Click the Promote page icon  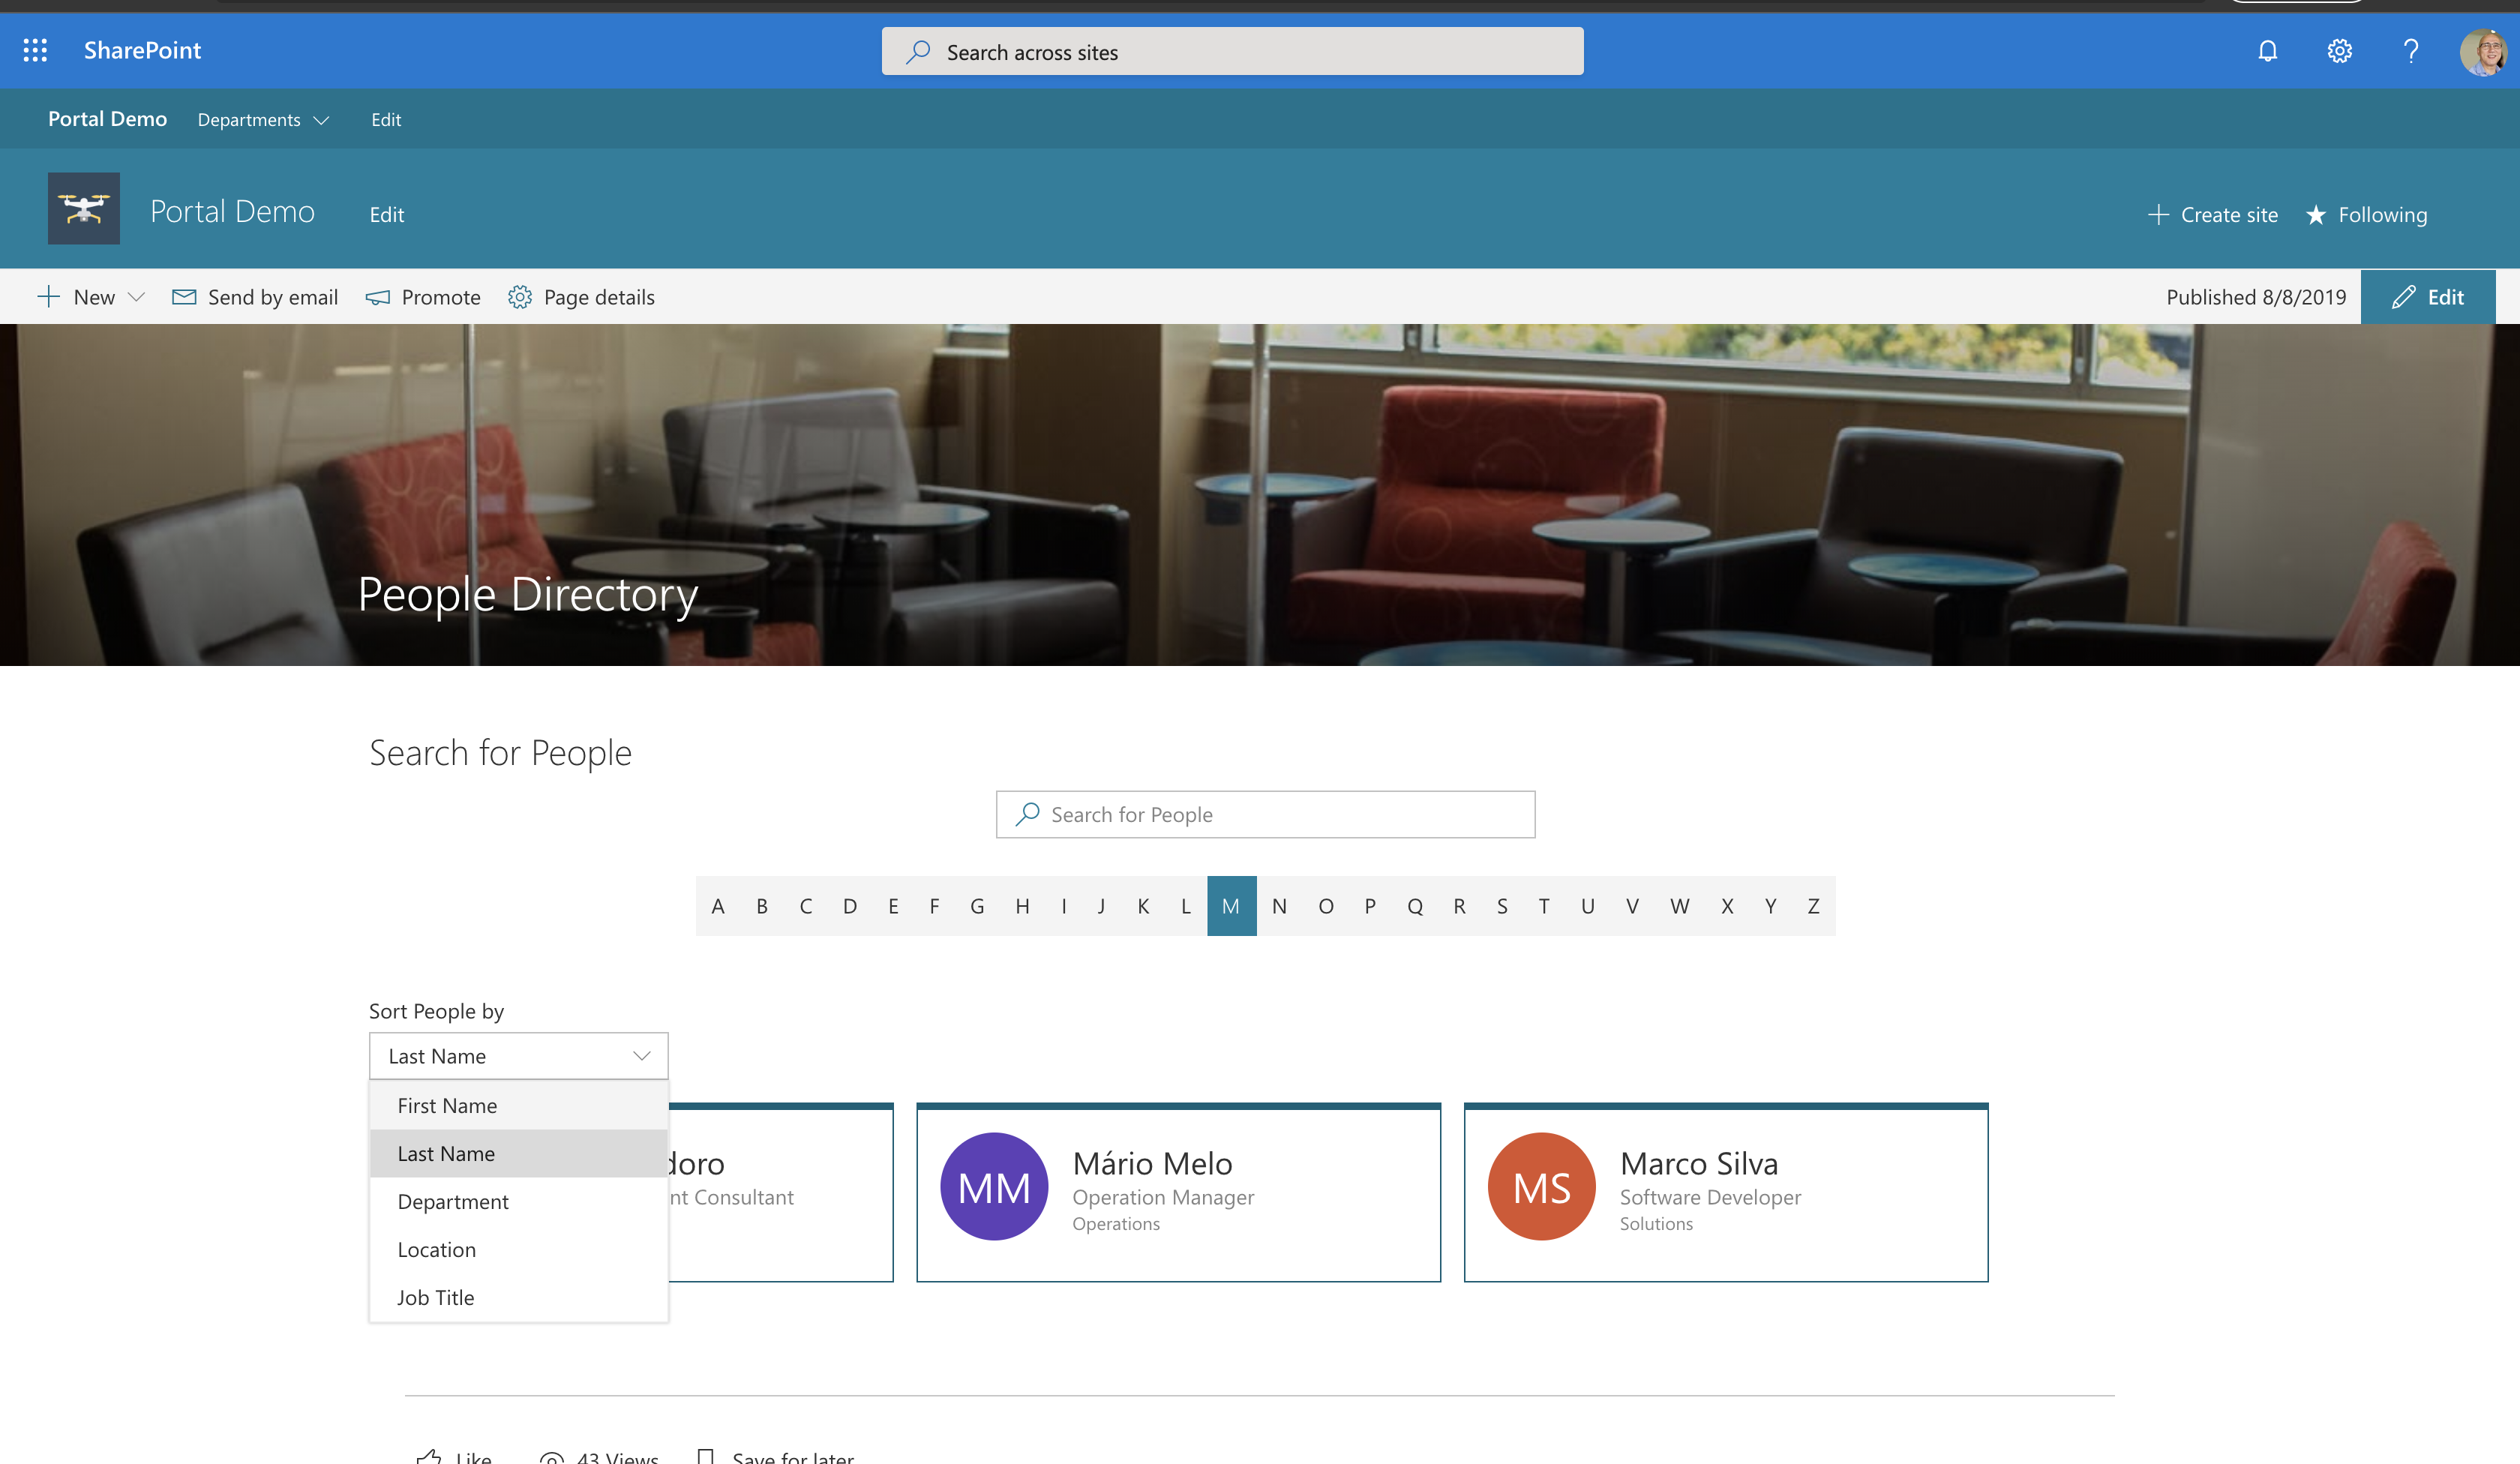click(376, 296)
